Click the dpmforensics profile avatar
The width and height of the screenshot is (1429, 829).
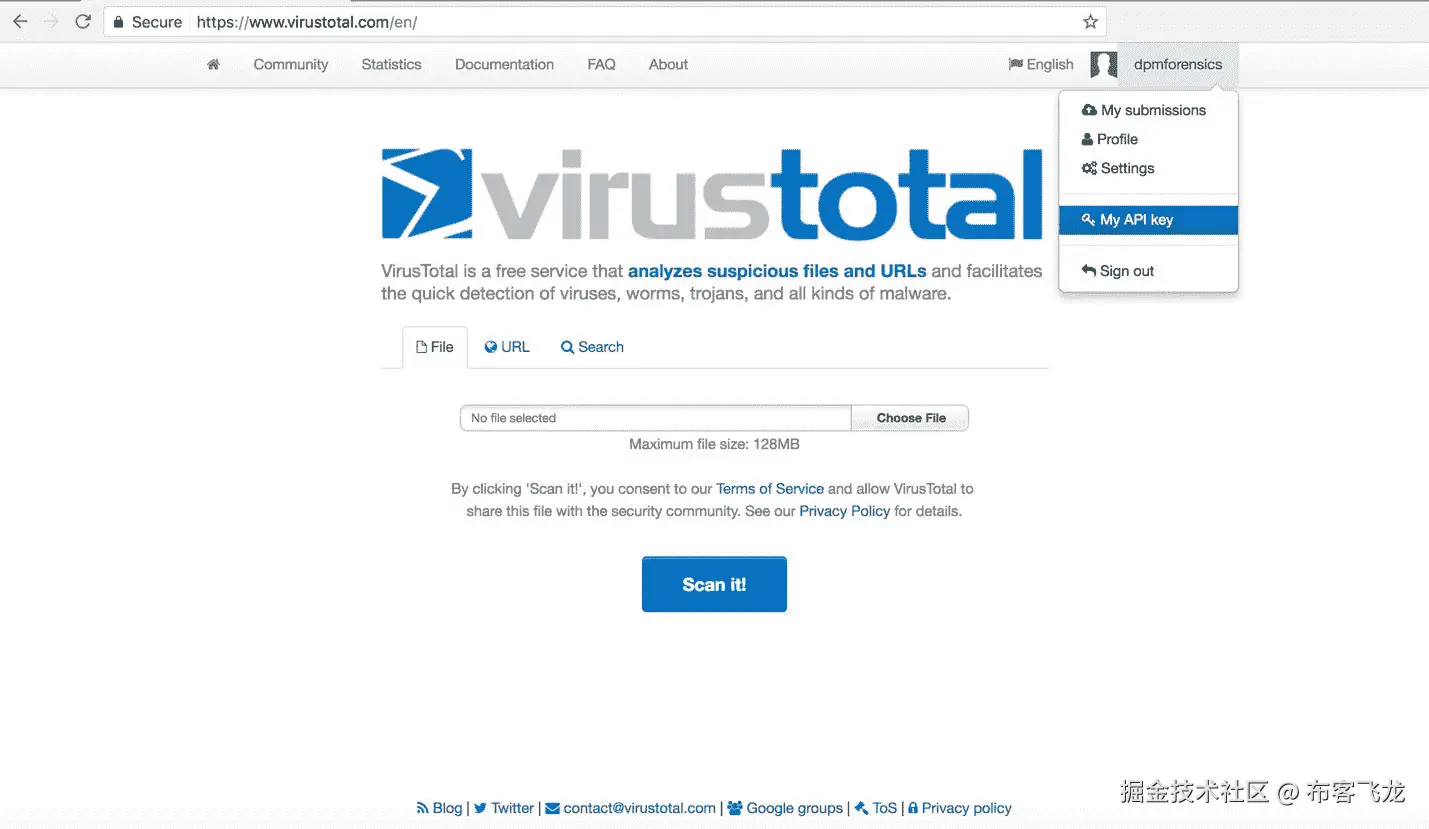[1104, 64]
